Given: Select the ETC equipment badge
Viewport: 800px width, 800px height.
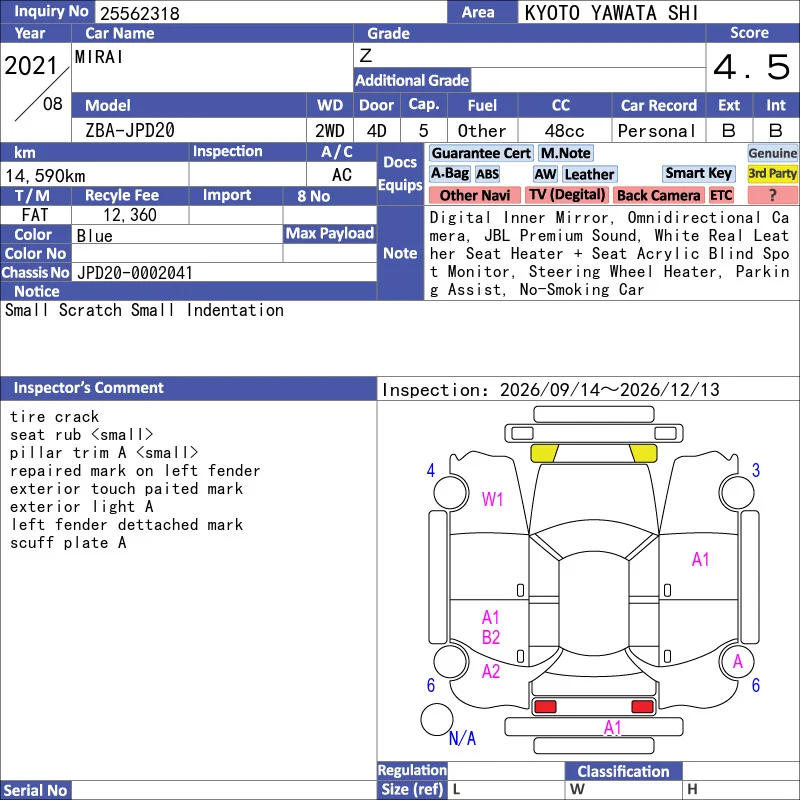Looking at the screenshot, I should [721, 195].
